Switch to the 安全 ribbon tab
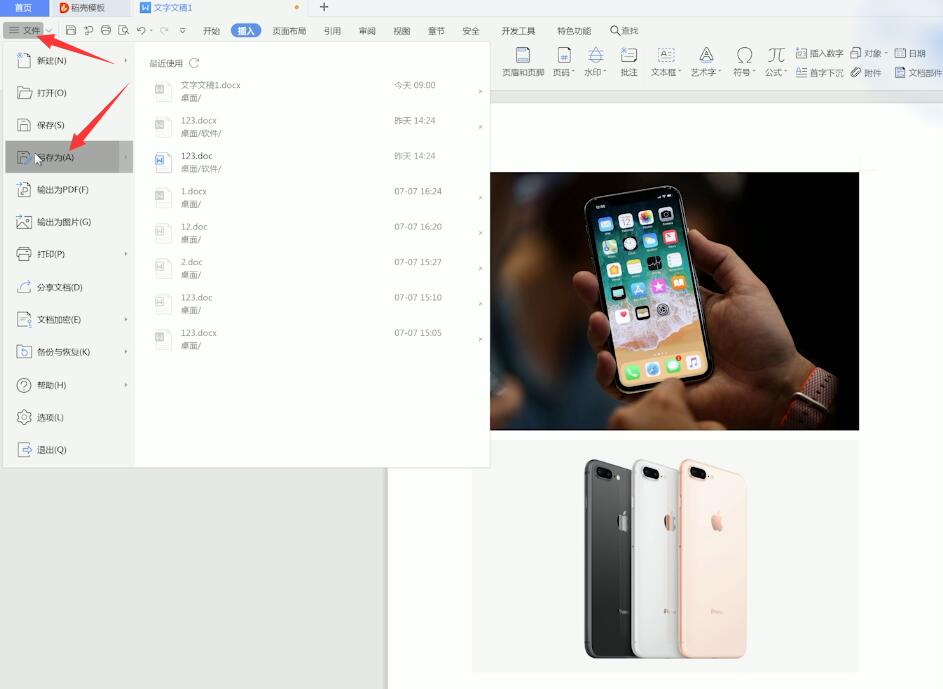Viewport: 943px width, 689px height. pos(471,31)
